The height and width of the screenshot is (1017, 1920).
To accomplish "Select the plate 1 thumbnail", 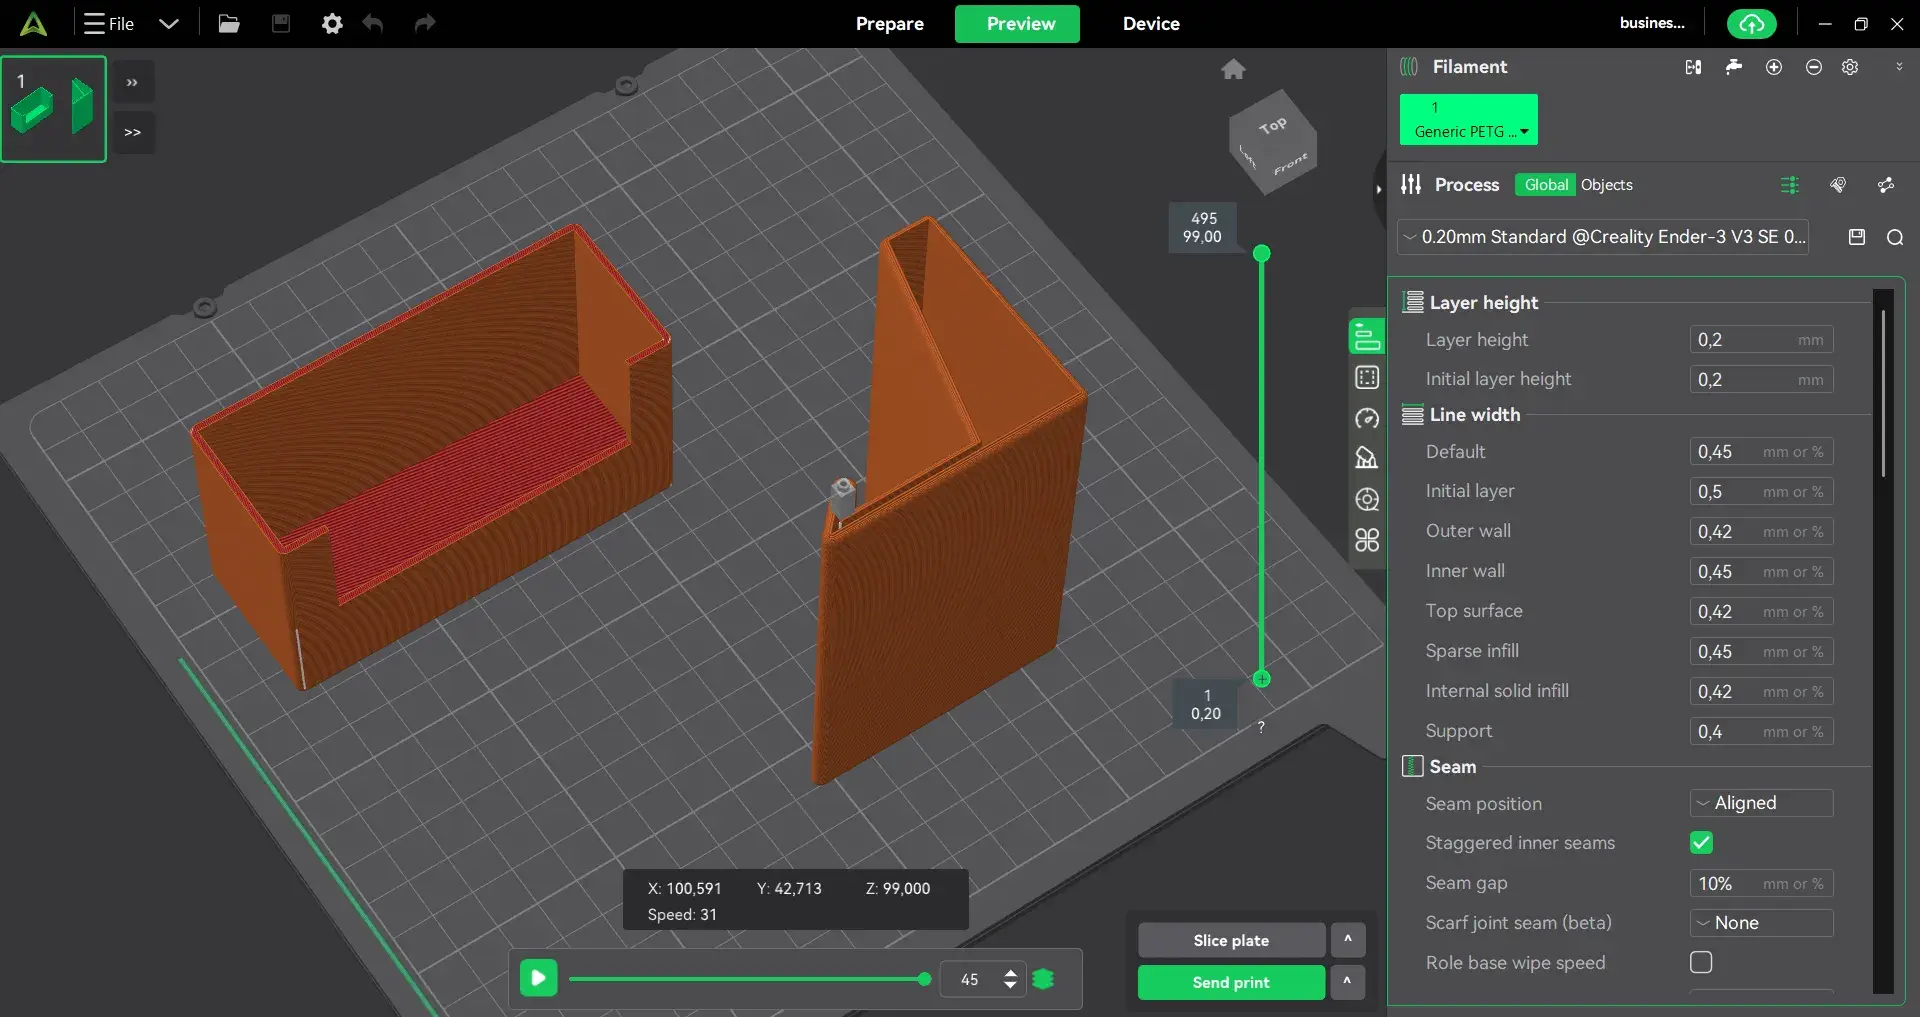I will click(54, 109).
